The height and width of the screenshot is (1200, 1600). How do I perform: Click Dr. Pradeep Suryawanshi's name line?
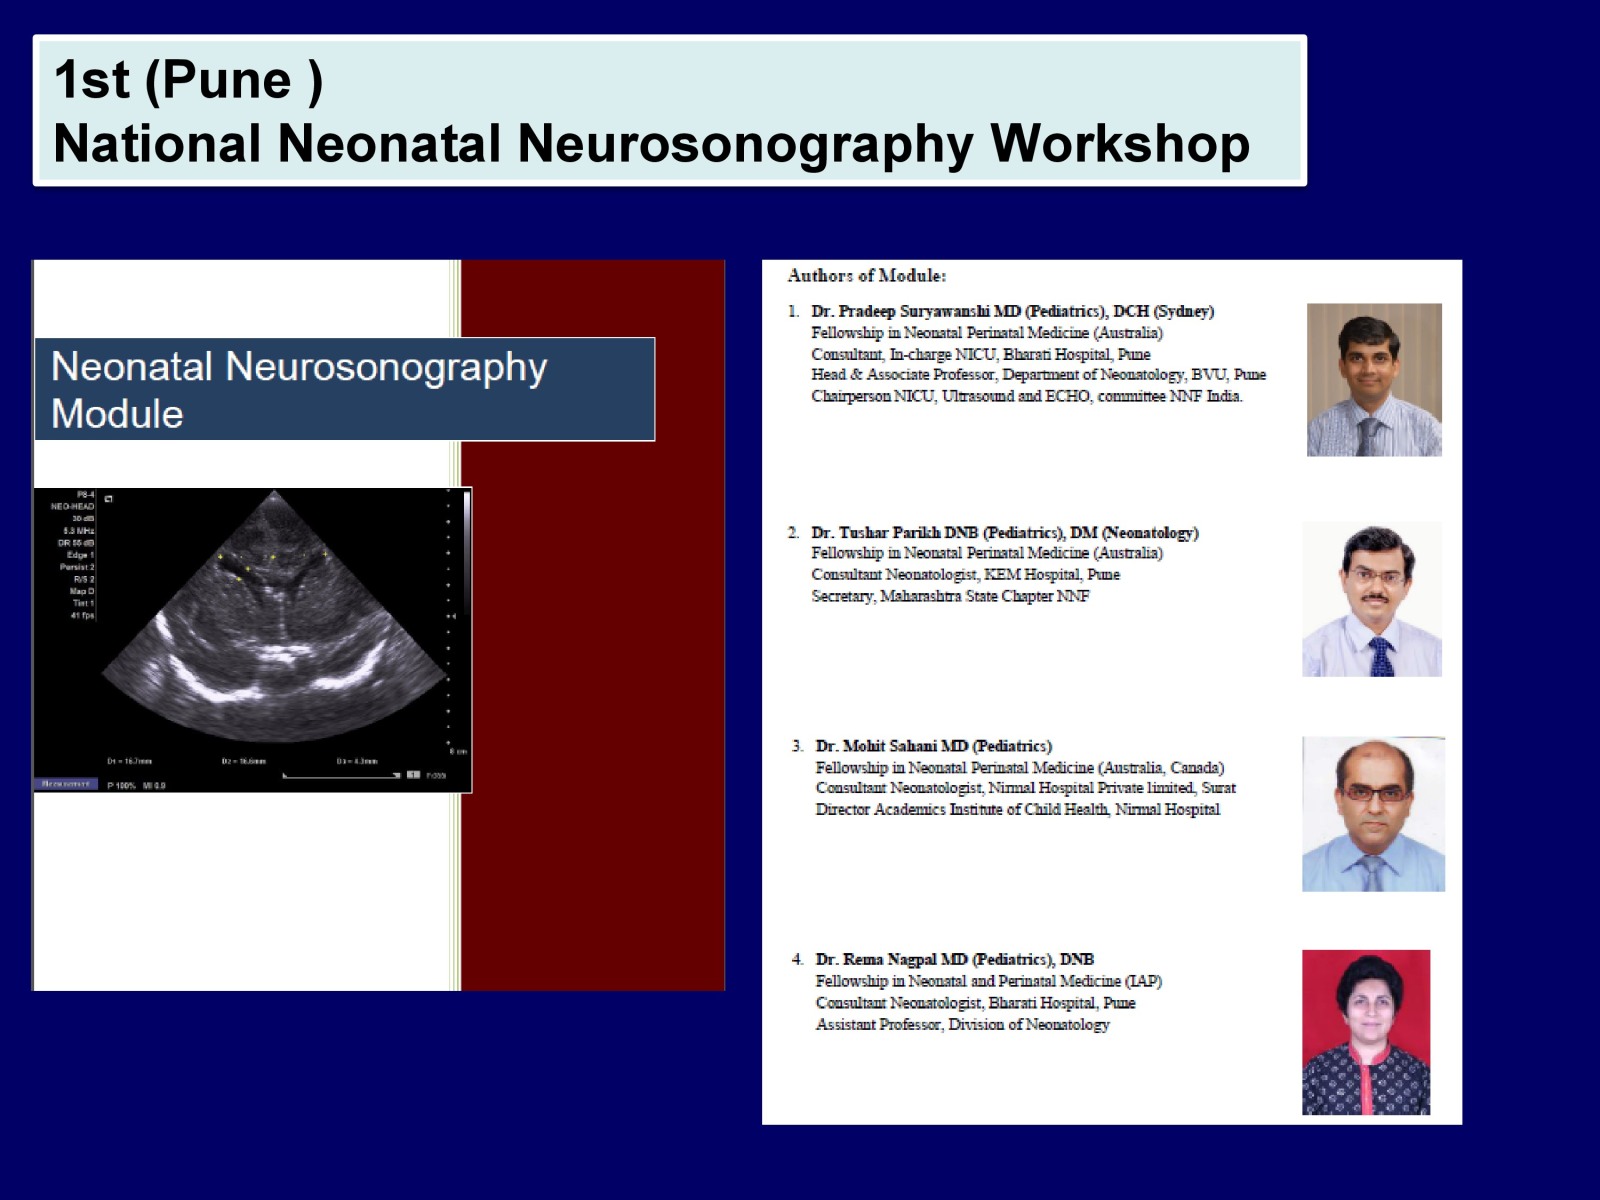[1012, 311]
